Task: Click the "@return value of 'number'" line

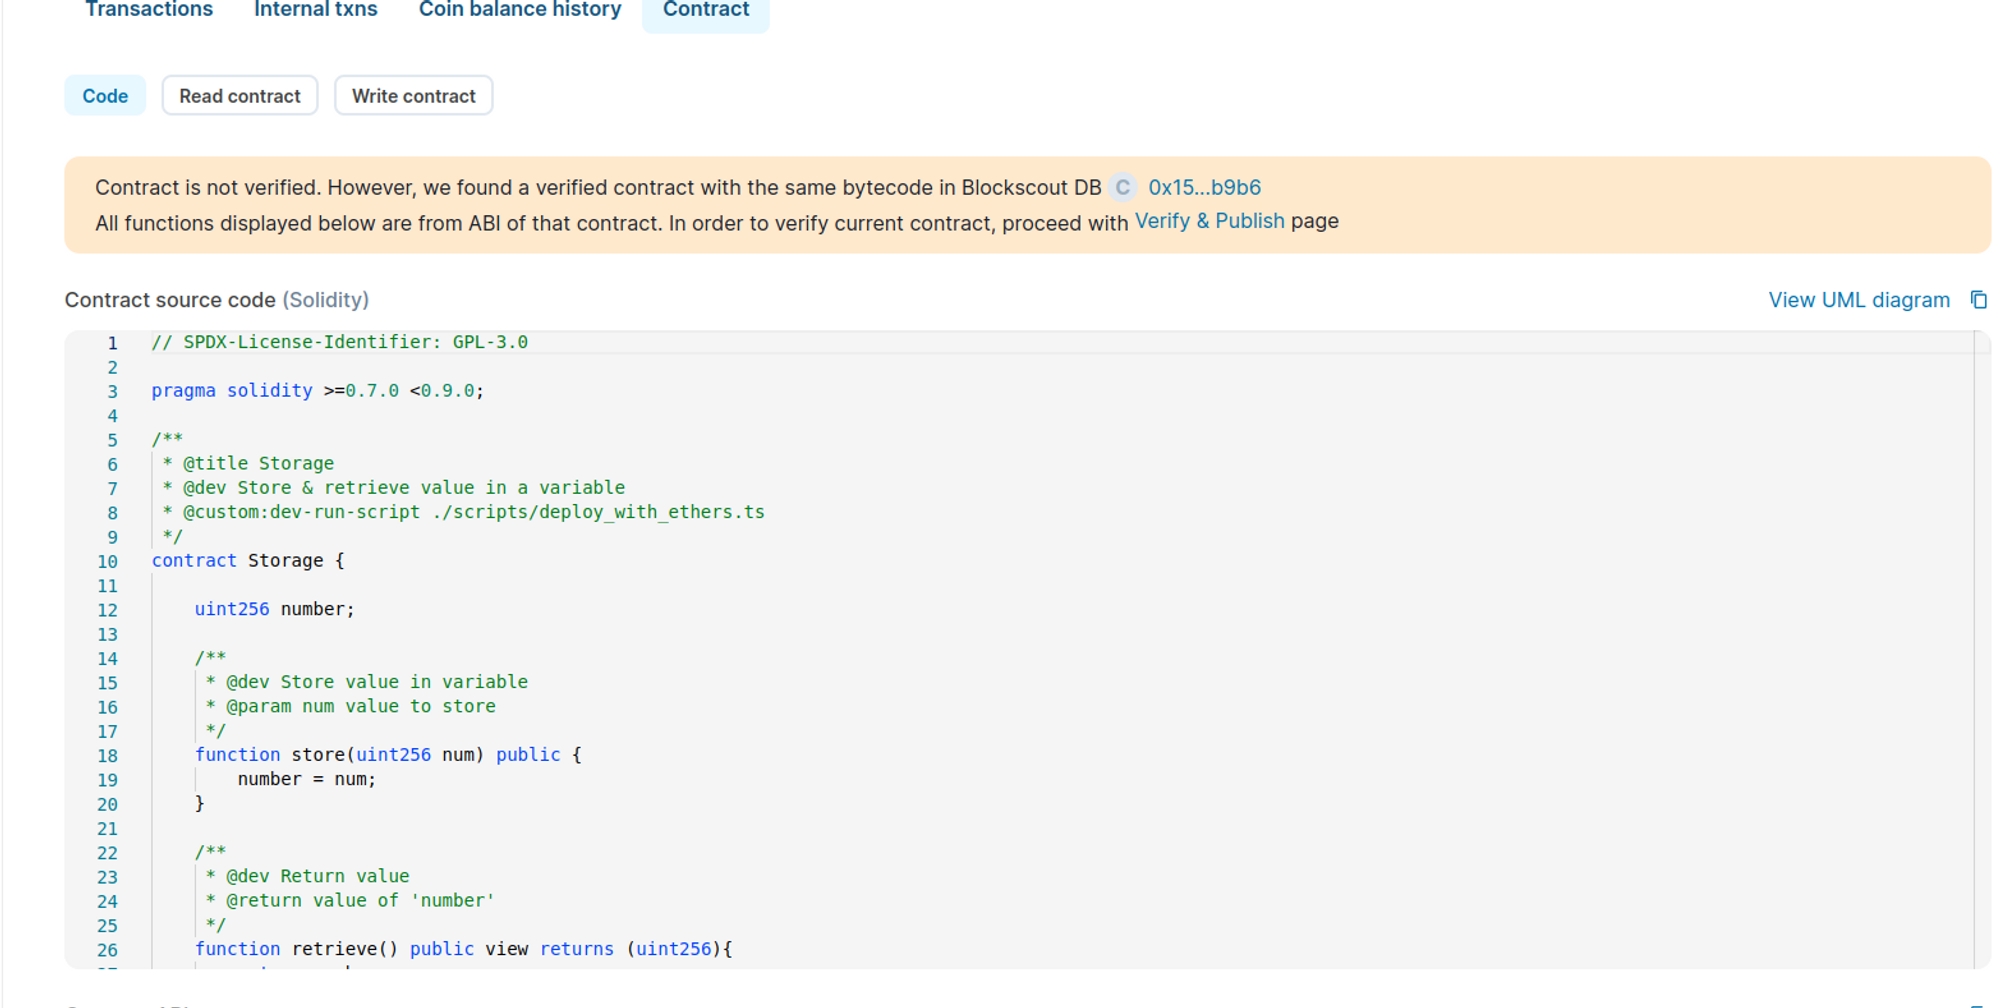Action: (x=350, y=900)
